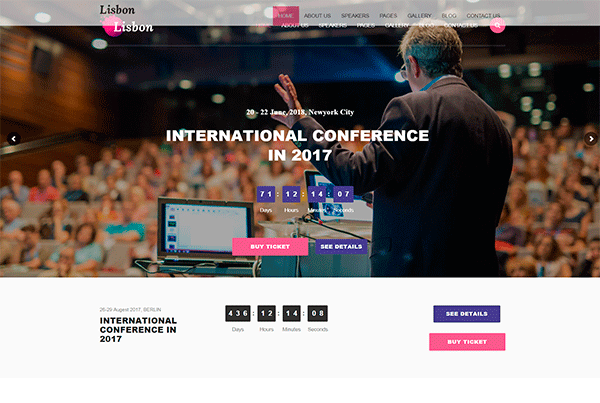600x403 pixels.
Task: Click See Details button below the banner
Action: coord(466,314)
